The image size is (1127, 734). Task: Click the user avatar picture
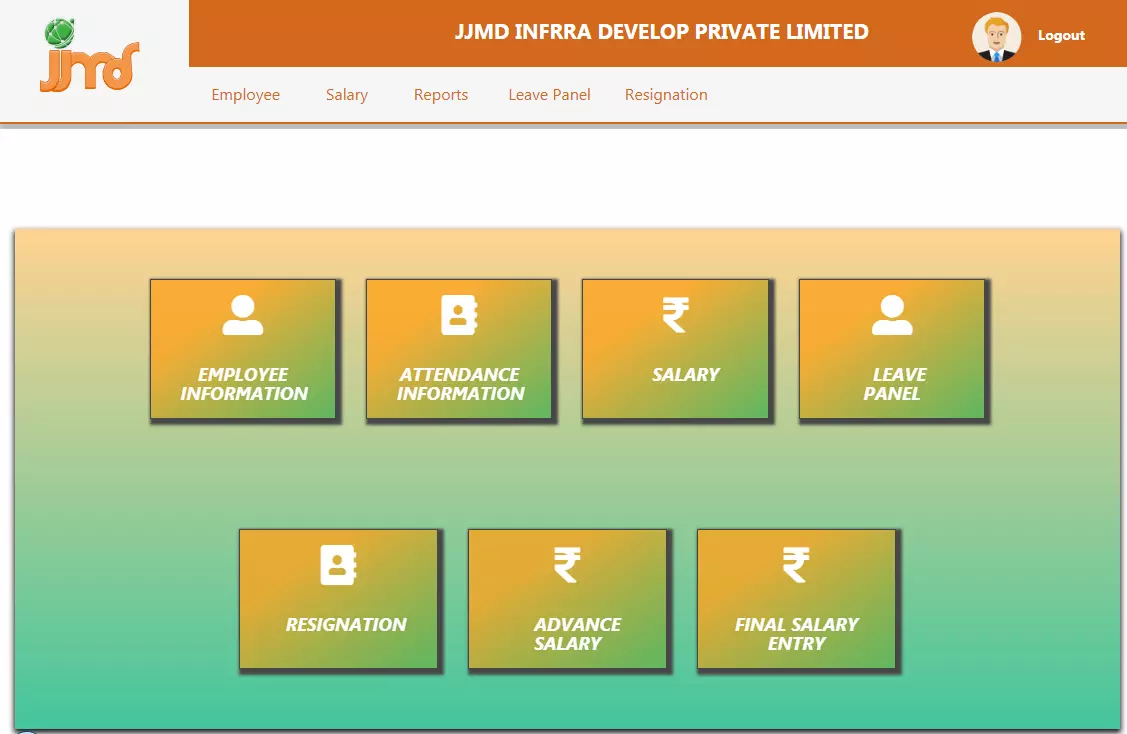tap(996, 37)
